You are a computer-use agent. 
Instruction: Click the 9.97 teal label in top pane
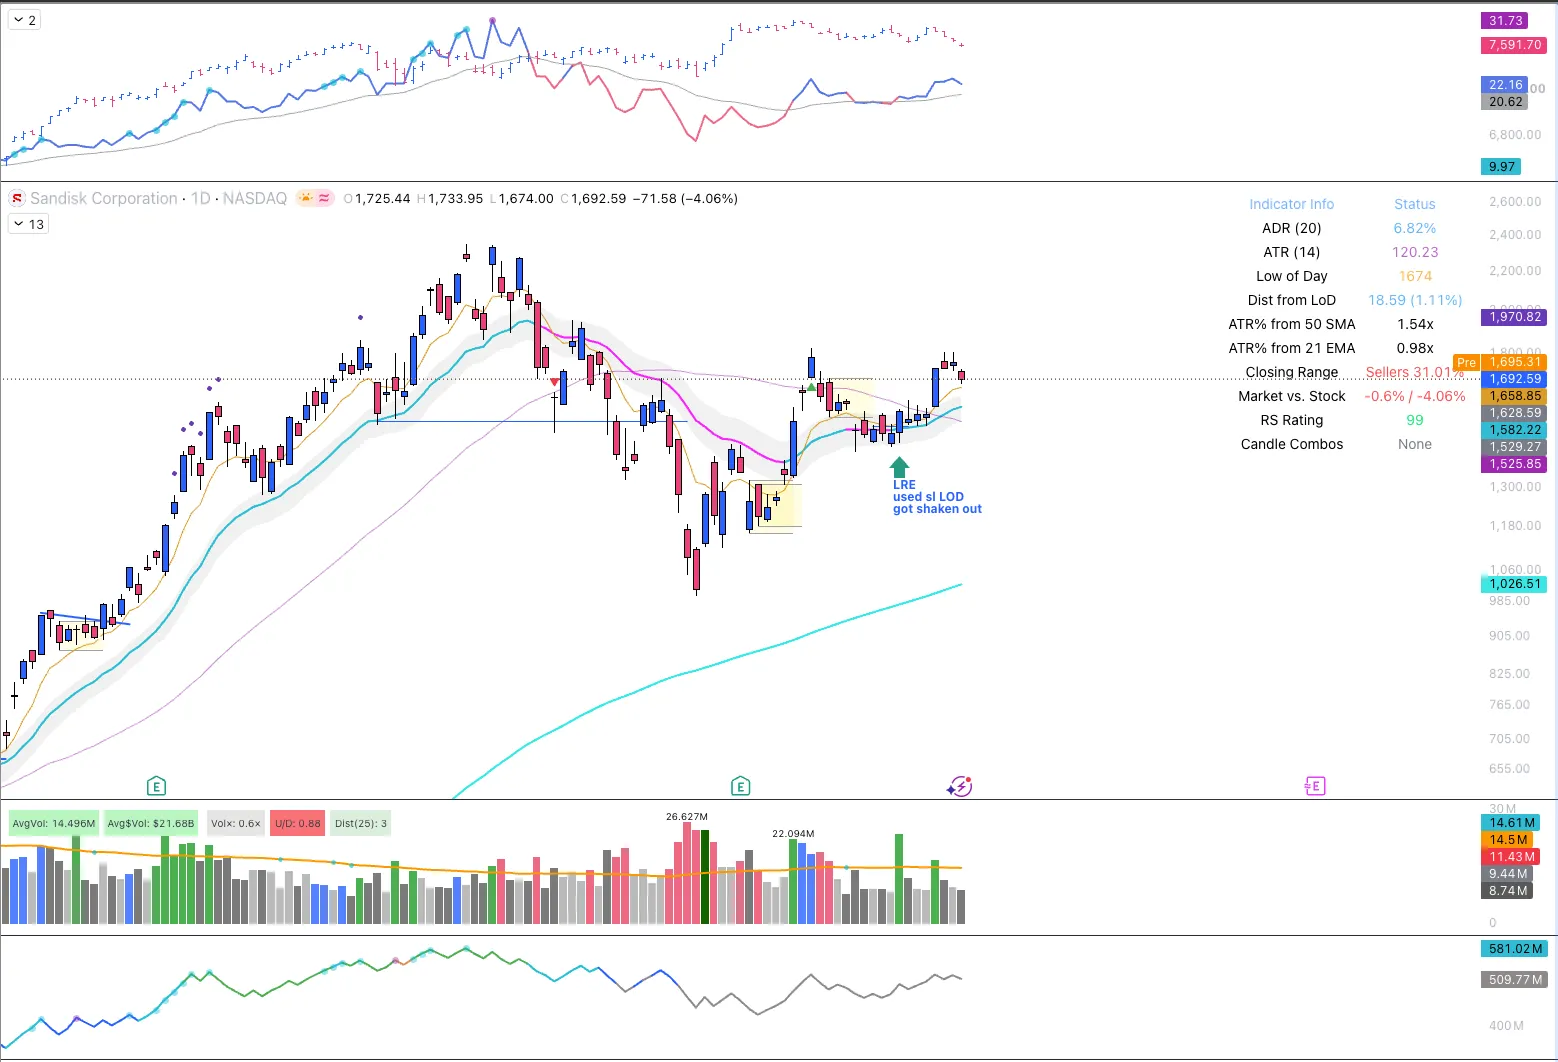(x=1501, y=167)
